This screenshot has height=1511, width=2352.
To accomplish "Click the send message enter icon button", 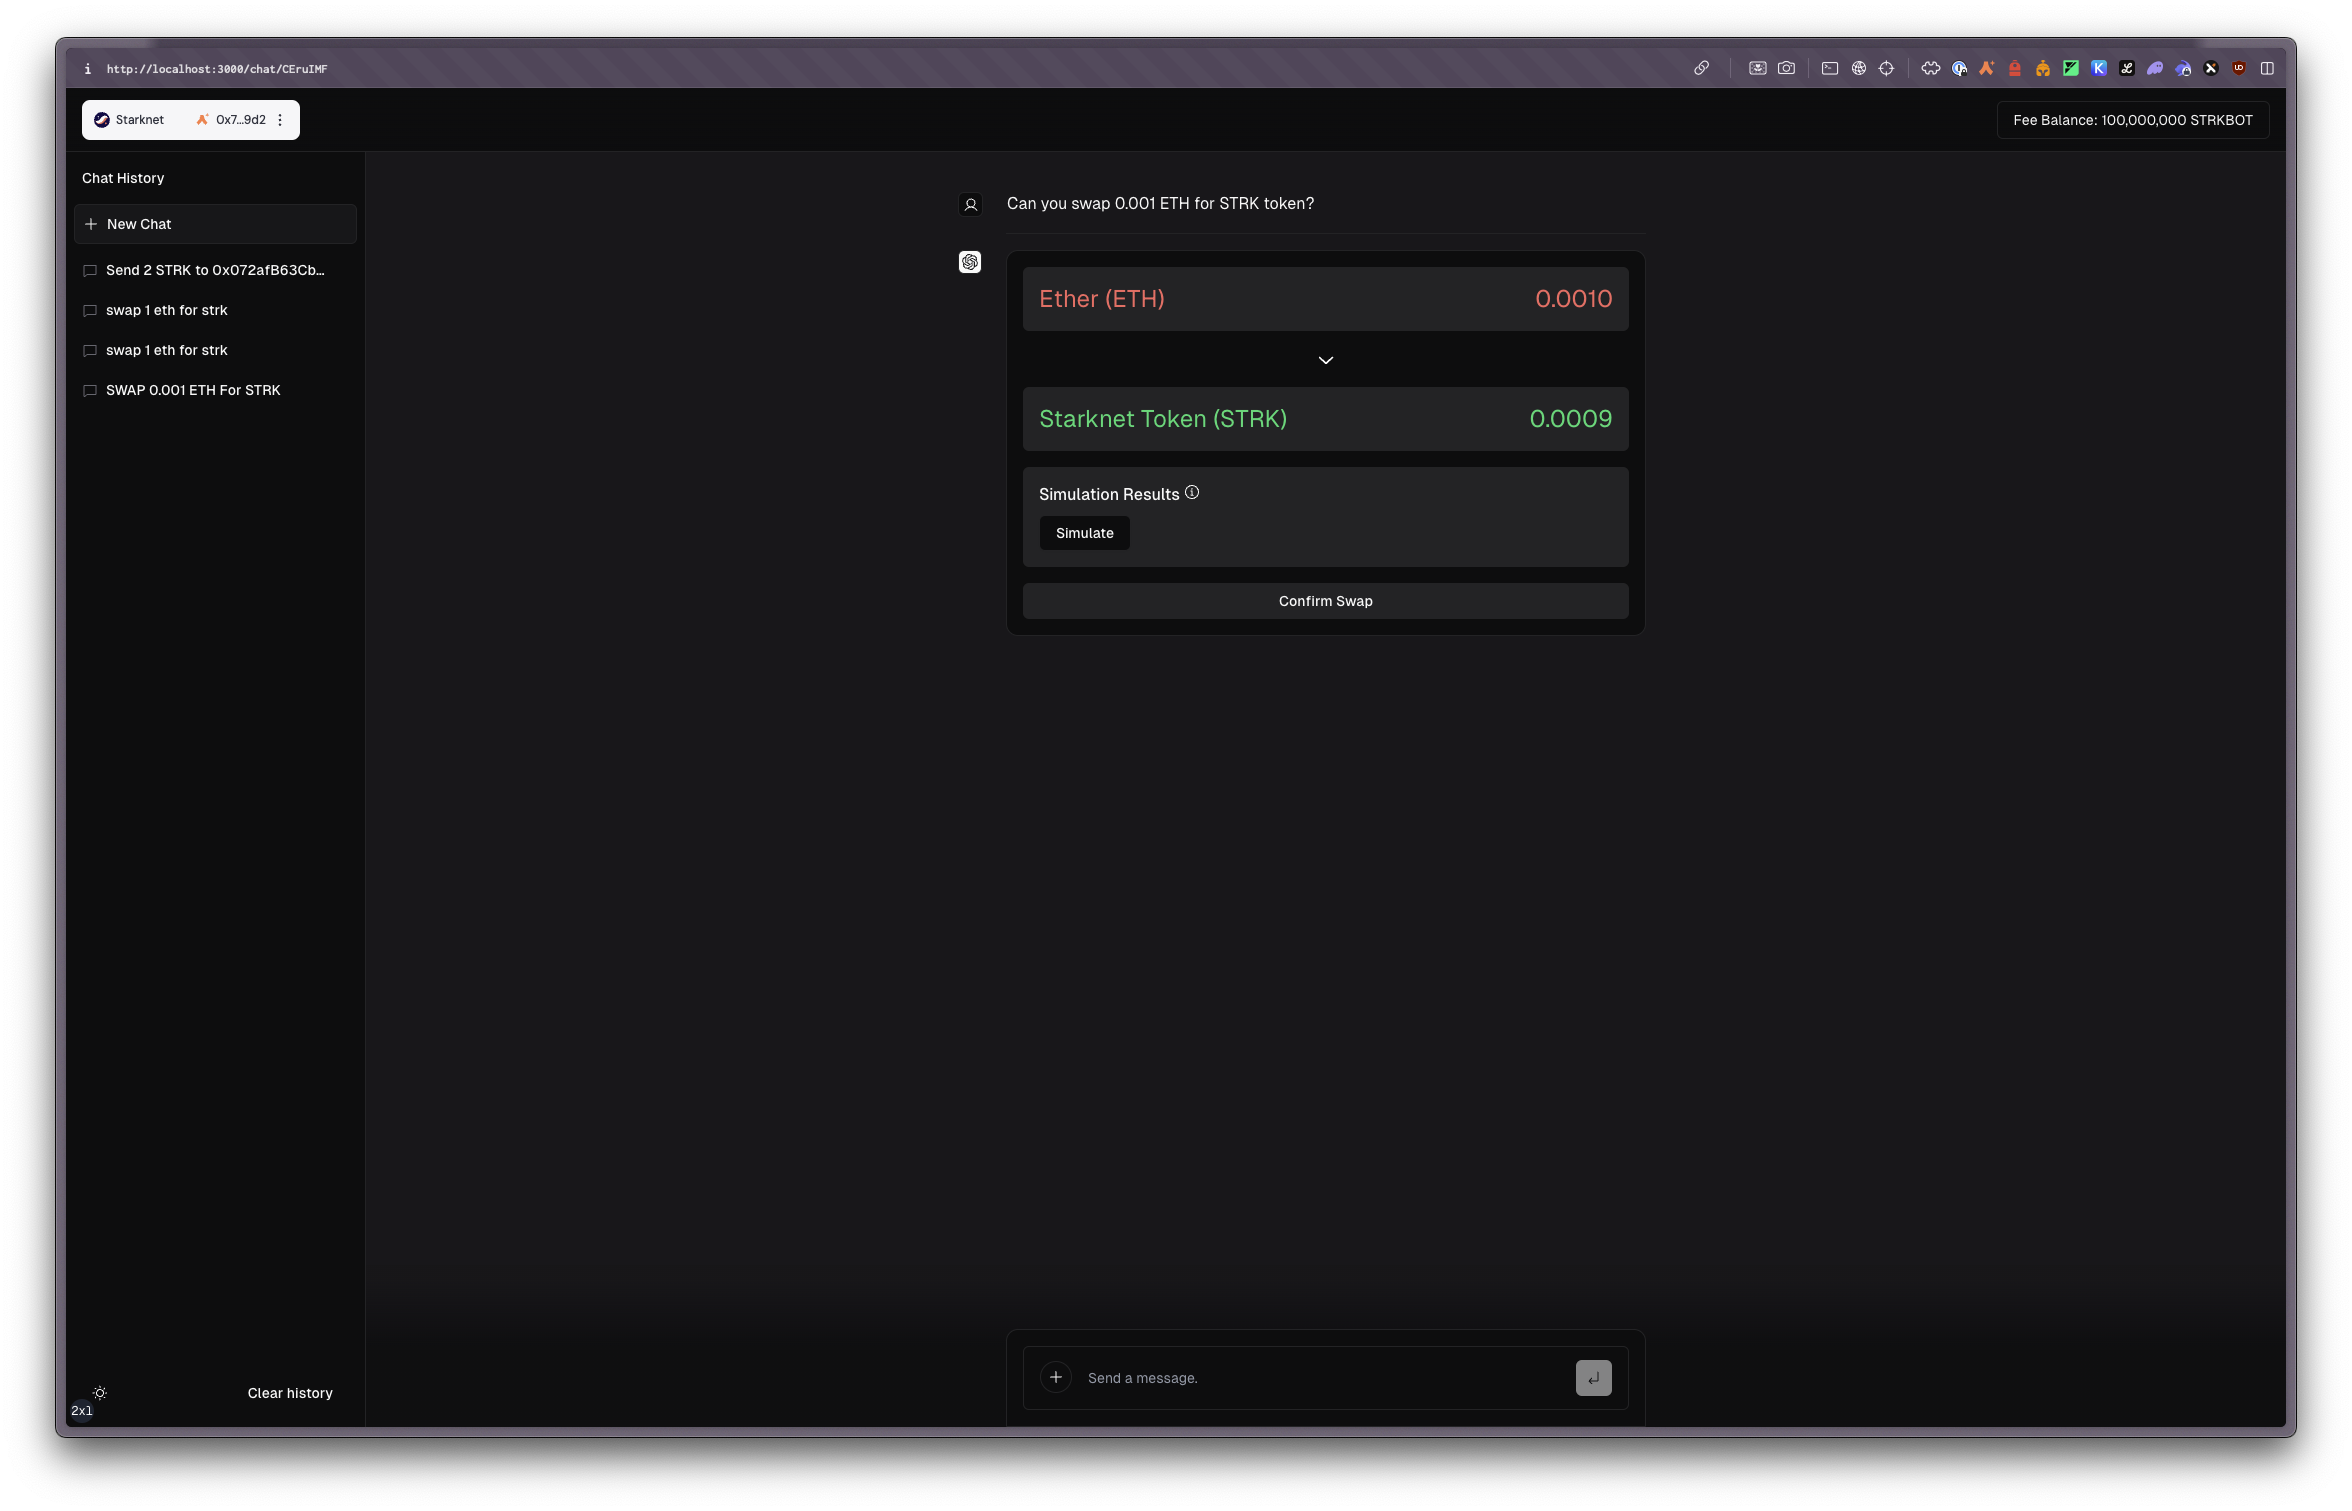I will click(x=1593, y=1377).
